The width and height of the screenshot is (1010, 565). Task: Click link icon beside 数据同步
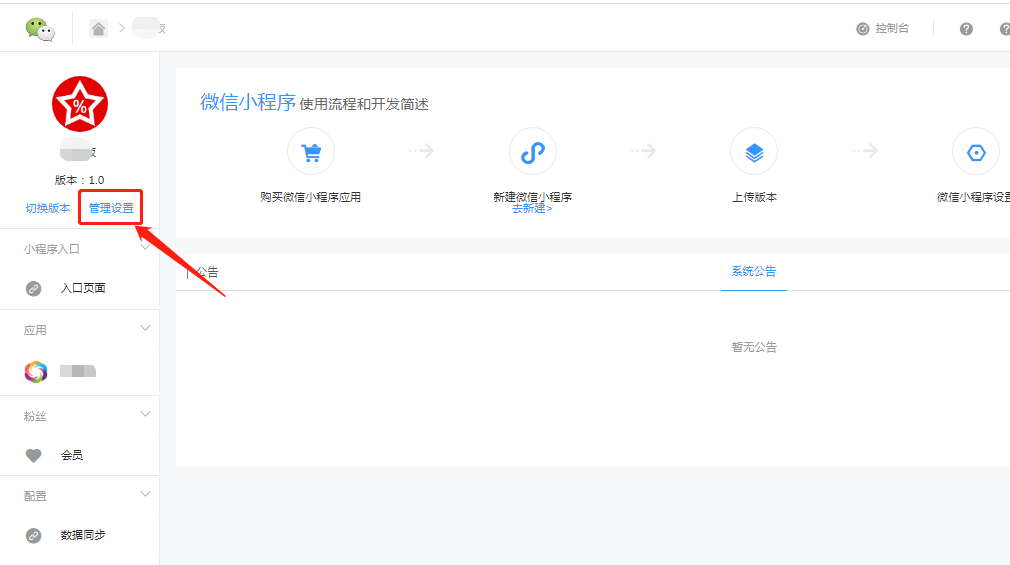[33, 535]
